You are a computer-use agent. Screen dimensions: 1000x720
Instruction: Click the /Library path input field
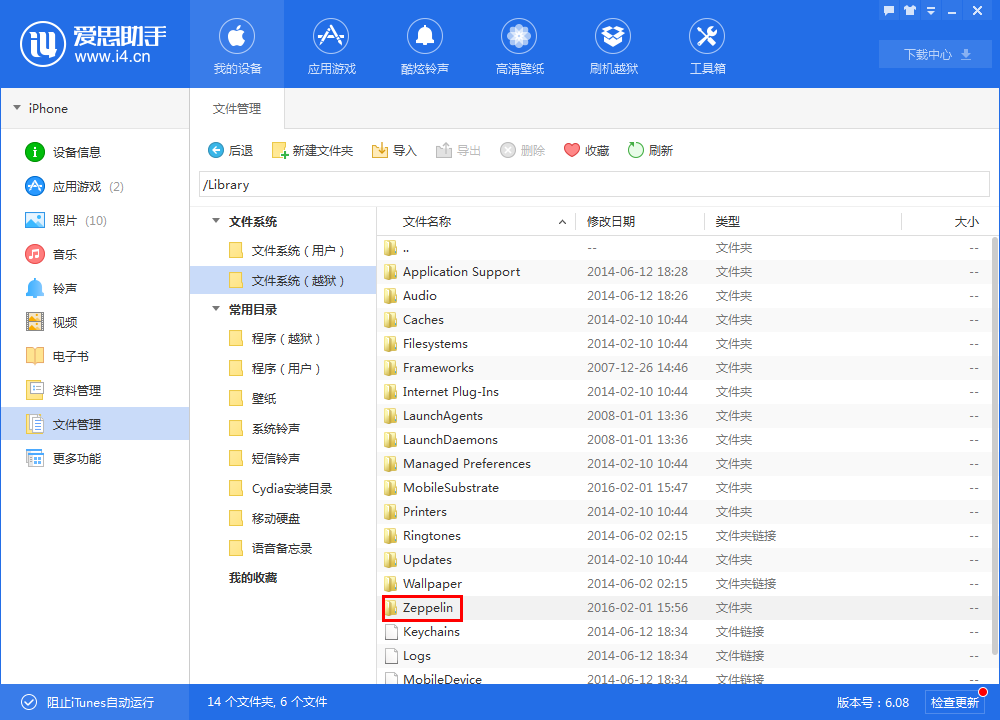(594, 185)
